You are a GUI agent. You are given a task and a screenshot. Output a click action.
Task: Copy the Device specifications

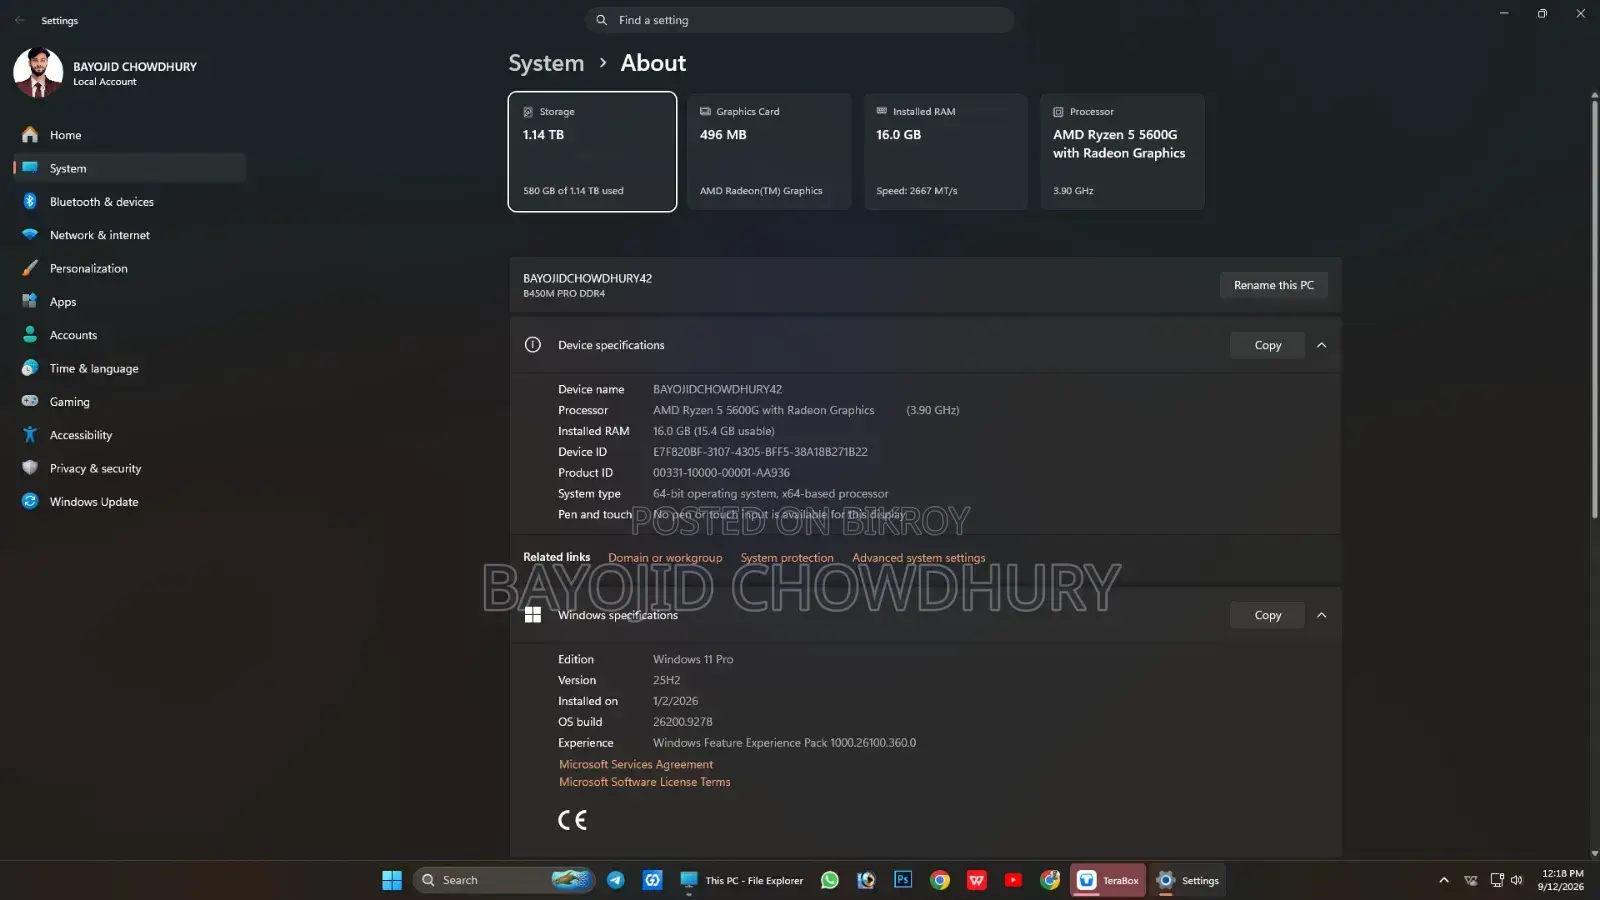pyautogui.click(x=1267, y=345)
